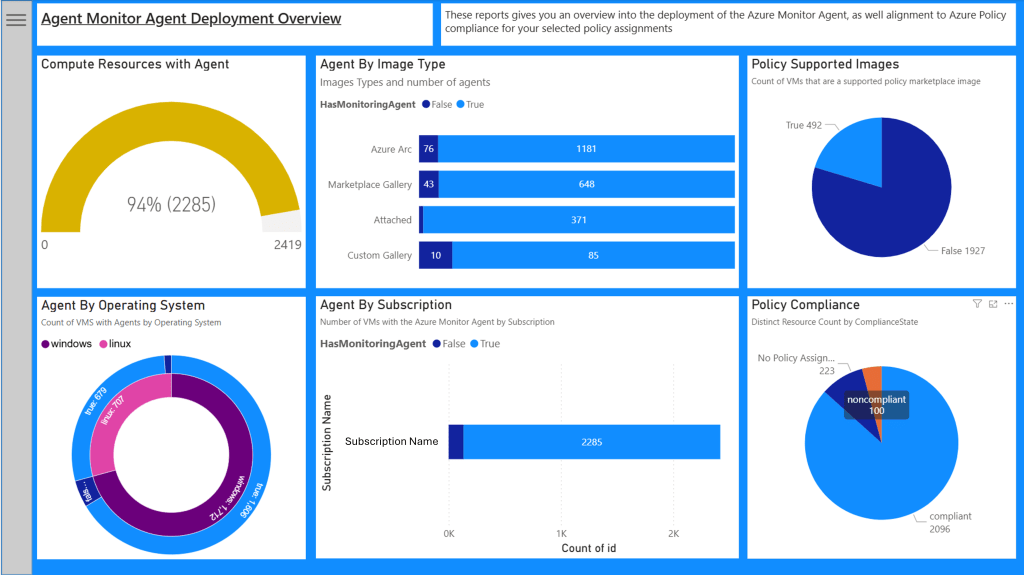Click the Custom Gallery false segment showing 10
The image size is (1024, 575).
(435, 256)
